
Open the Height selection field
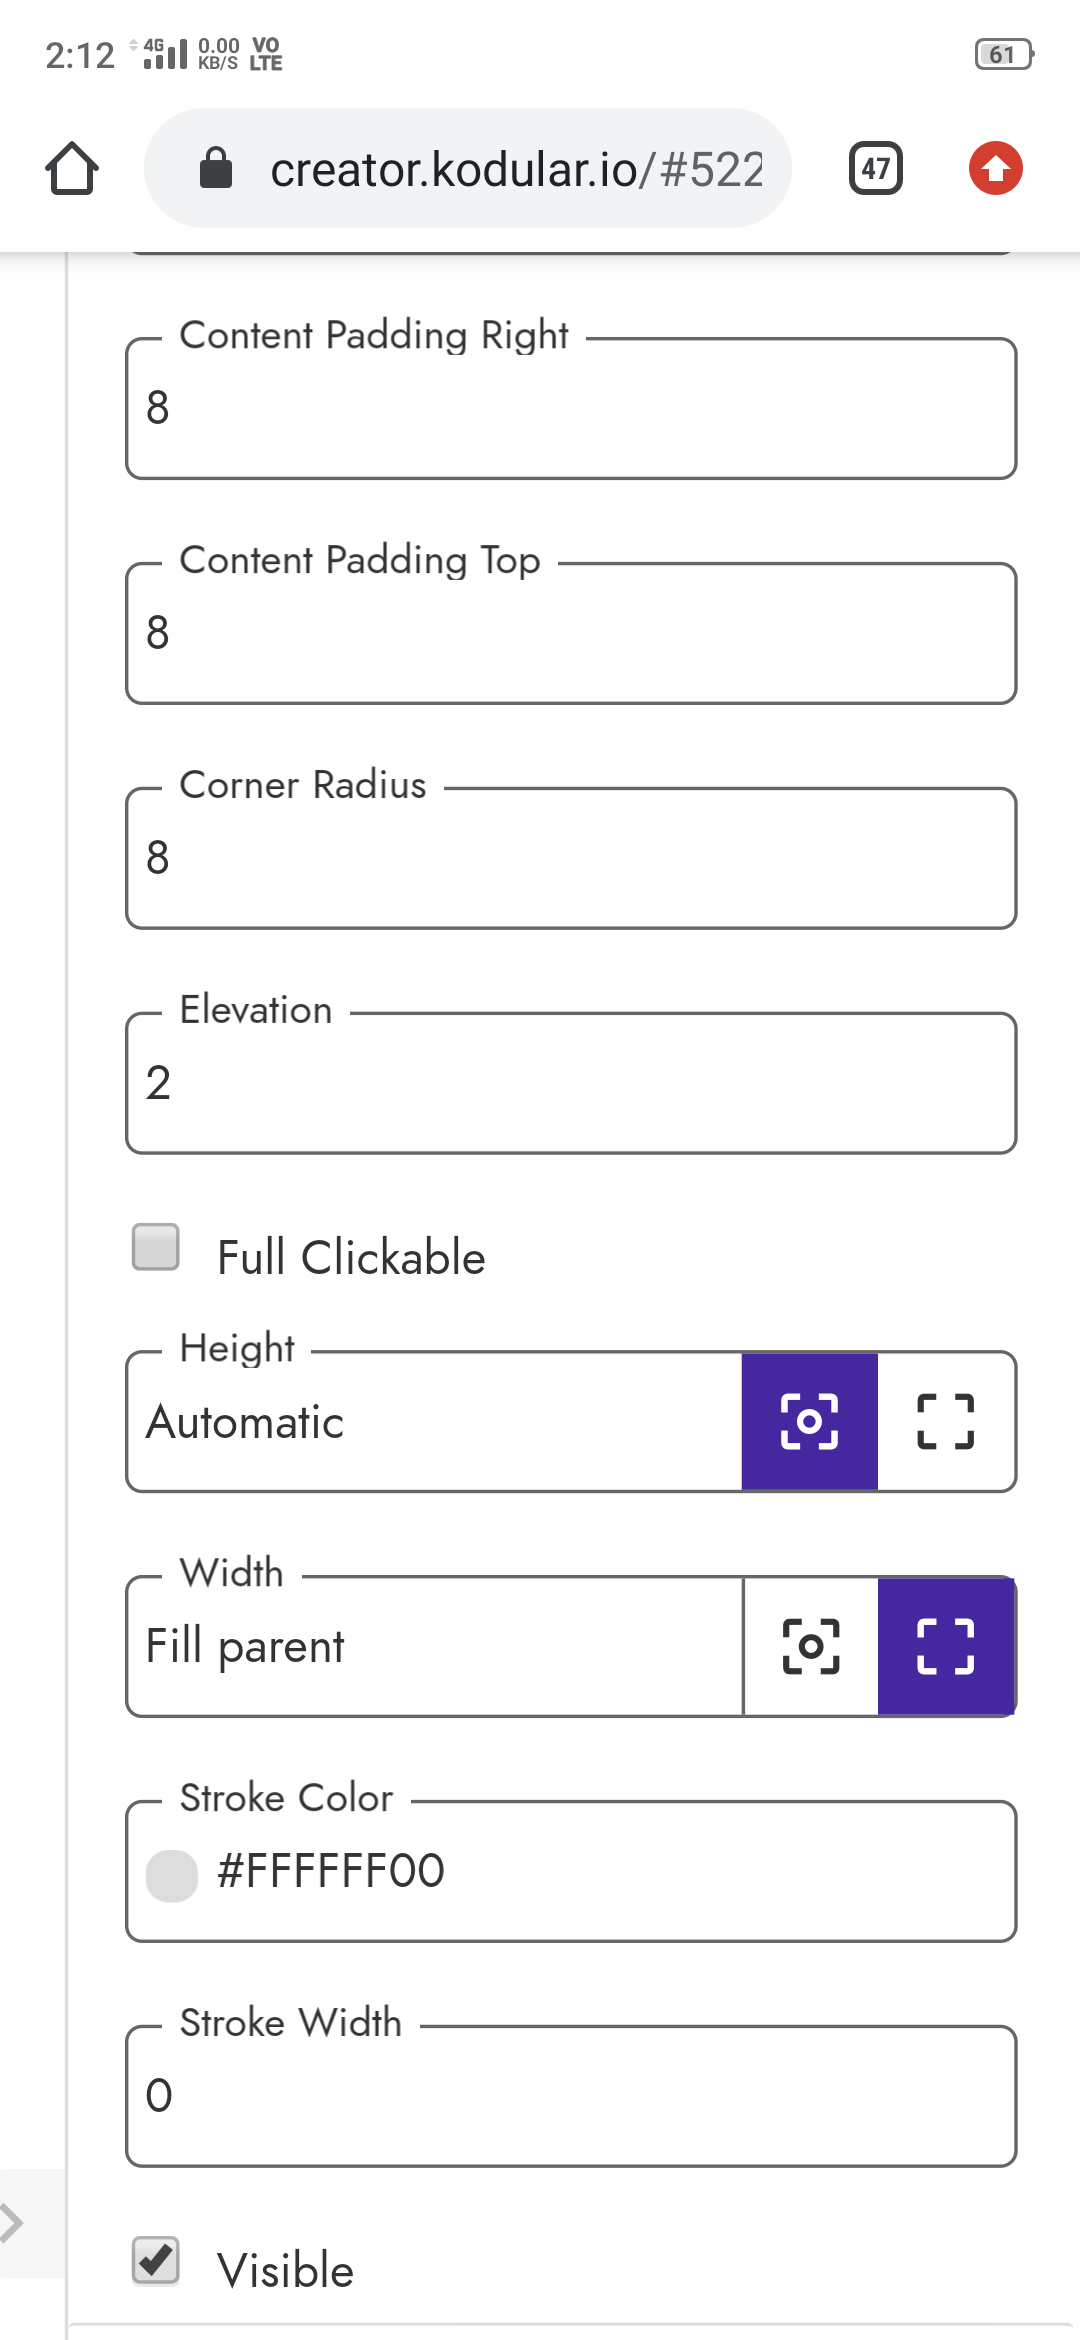pos(430,1421)
